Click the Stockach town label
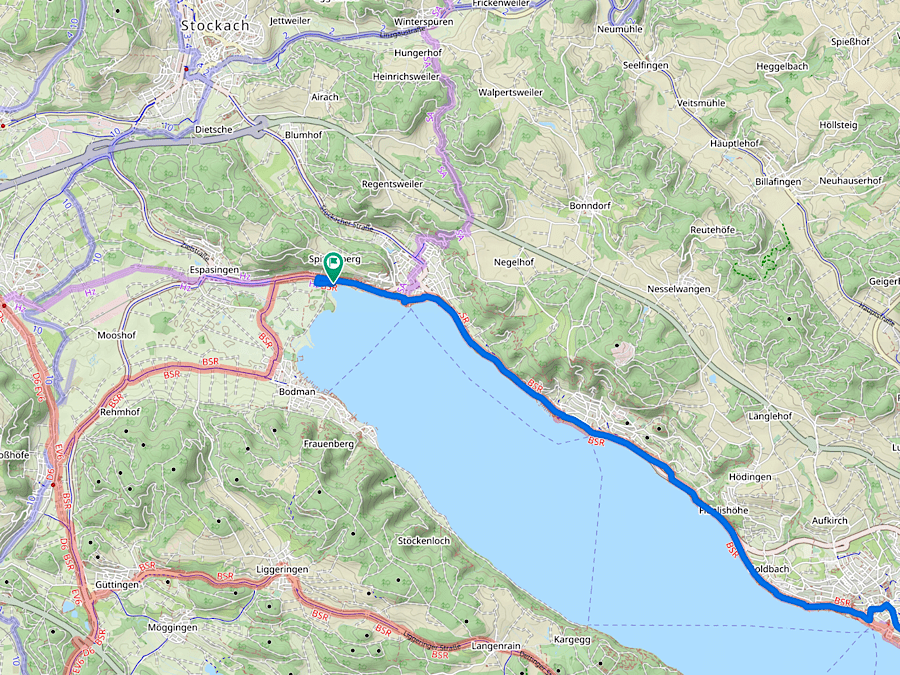The image size is (900, 675). [215, 25]
